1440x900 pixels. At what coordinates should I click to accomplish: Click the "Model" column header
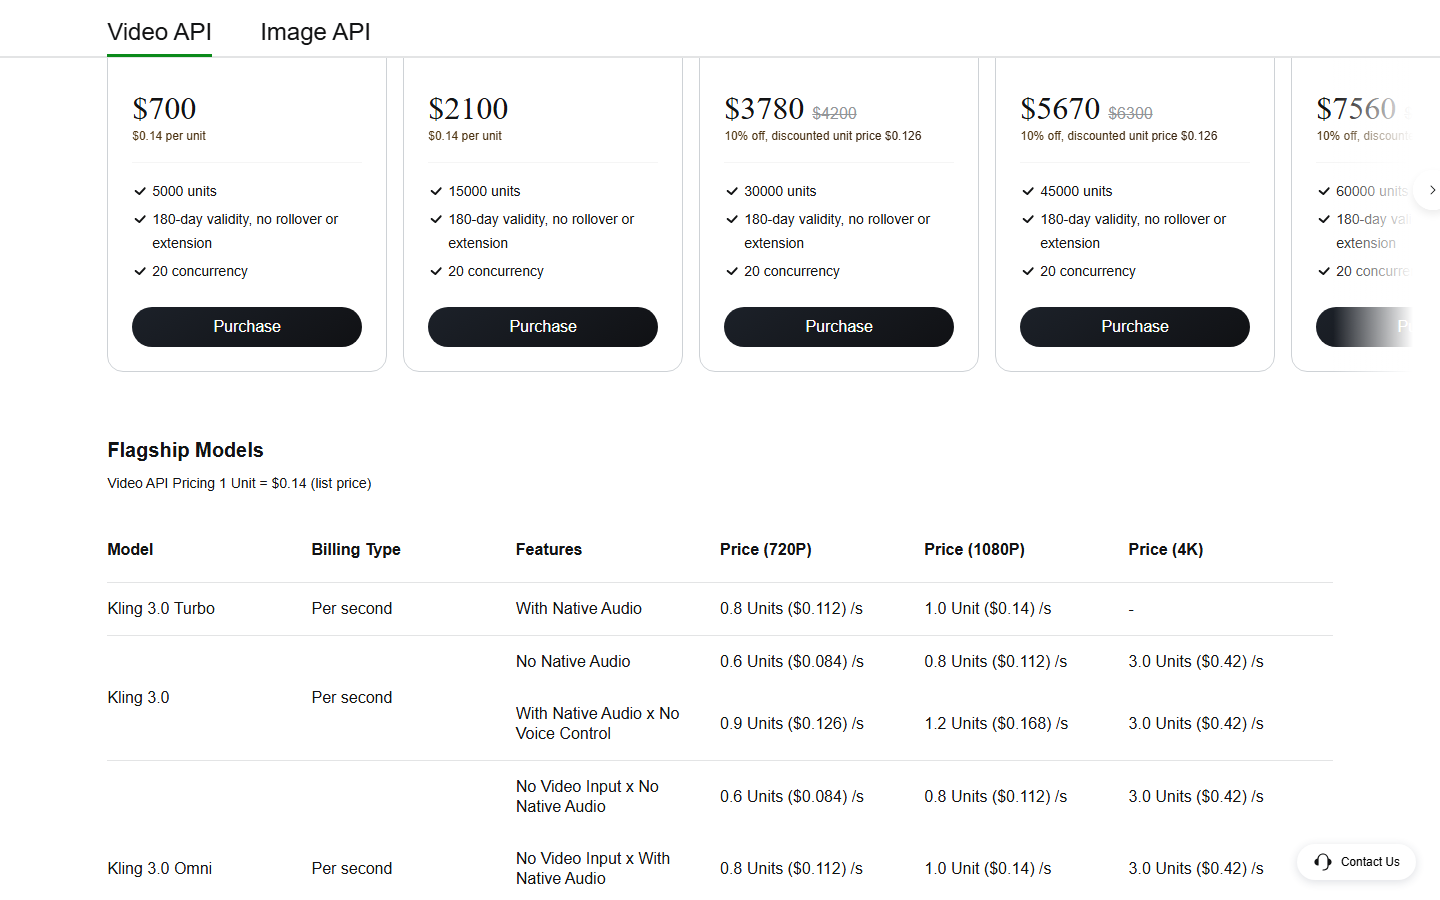coord(130,549)
